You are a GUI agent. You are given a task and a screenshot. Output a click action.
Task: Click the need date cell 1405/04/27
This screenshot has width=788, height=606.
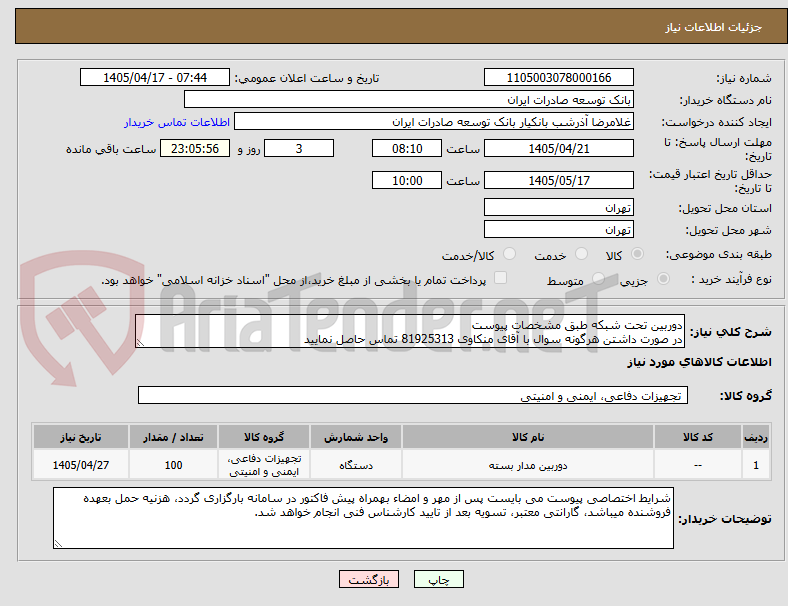81,465
